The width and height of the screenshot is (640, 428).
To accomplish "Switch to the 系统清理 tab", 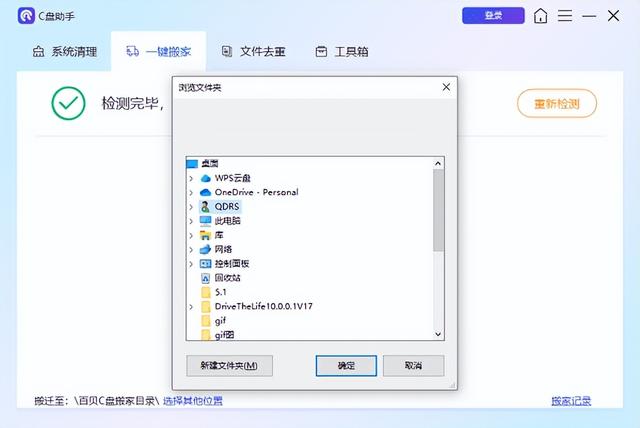I will coord(64,51).
